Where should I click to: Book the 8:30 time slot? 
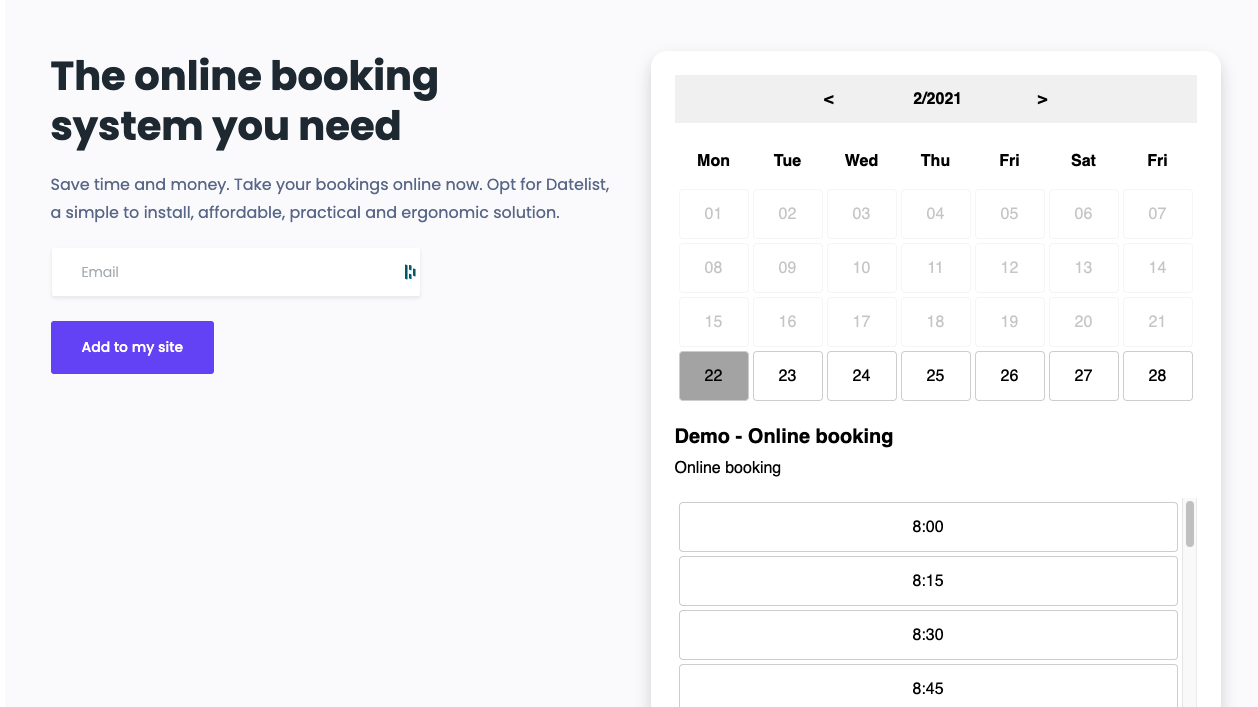(927, 635)
